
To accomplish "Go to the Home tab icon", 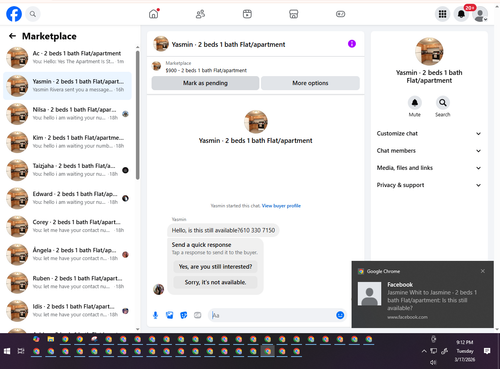I will [x=154, y=14].
